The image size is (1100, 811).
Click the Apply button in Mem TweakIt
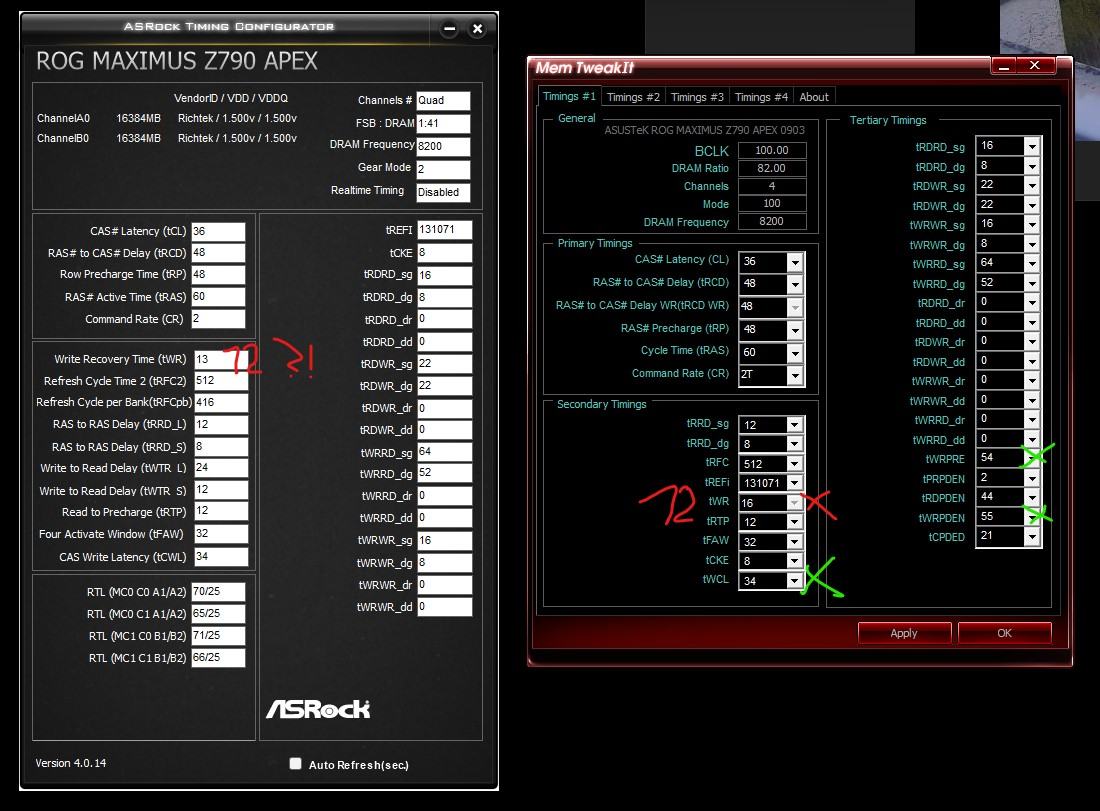click(904, 633)
